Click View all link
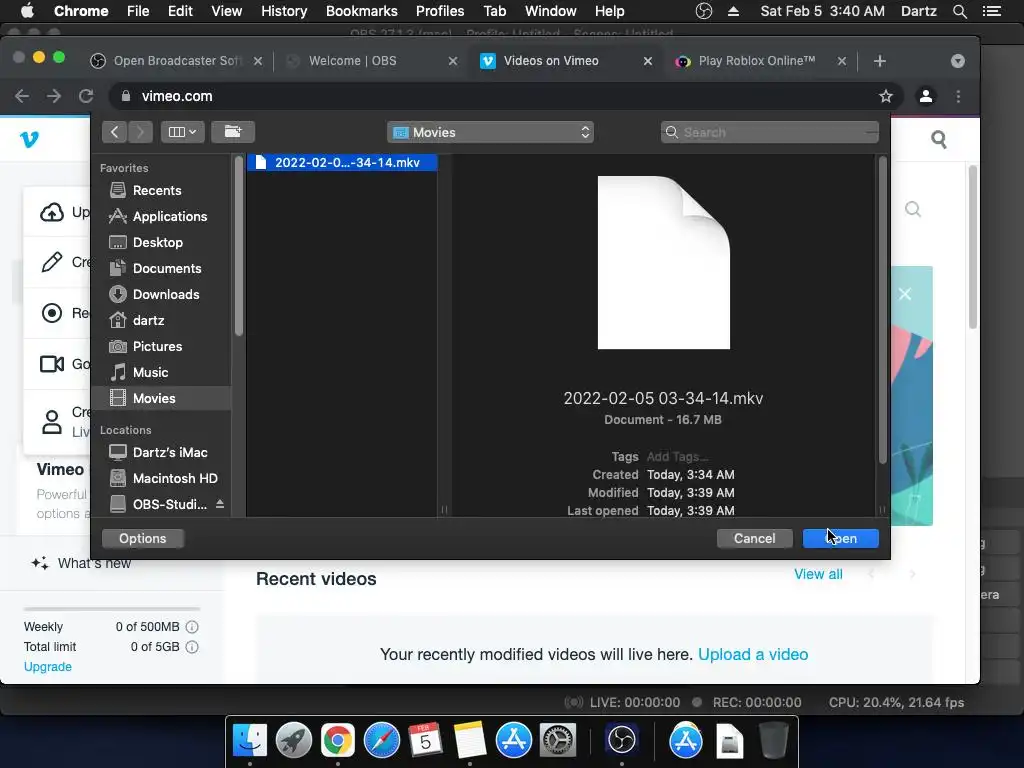1024x768 pixels. pos(818,574)
